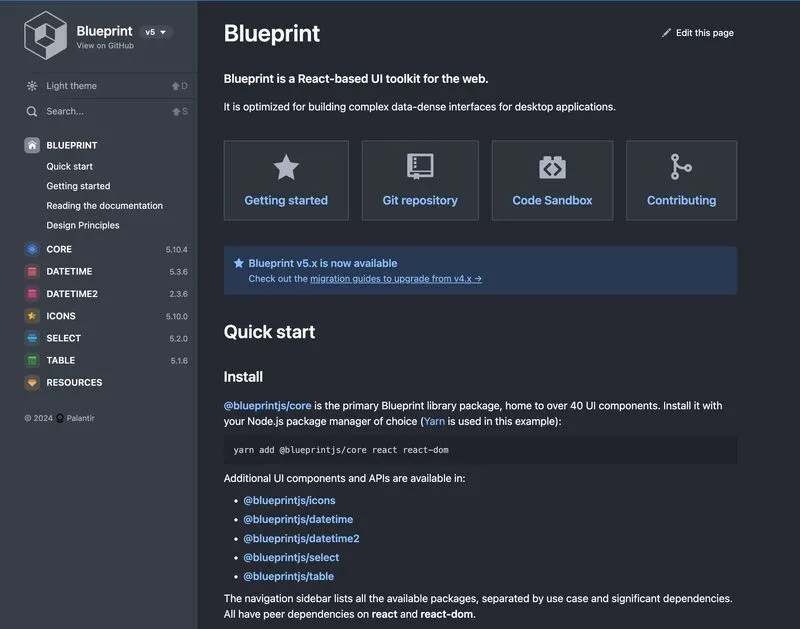Image resolution: width=800 pixels, height=629 pixels.
Task: Go to Reading the documentation
Action: (x=105, y=206)
